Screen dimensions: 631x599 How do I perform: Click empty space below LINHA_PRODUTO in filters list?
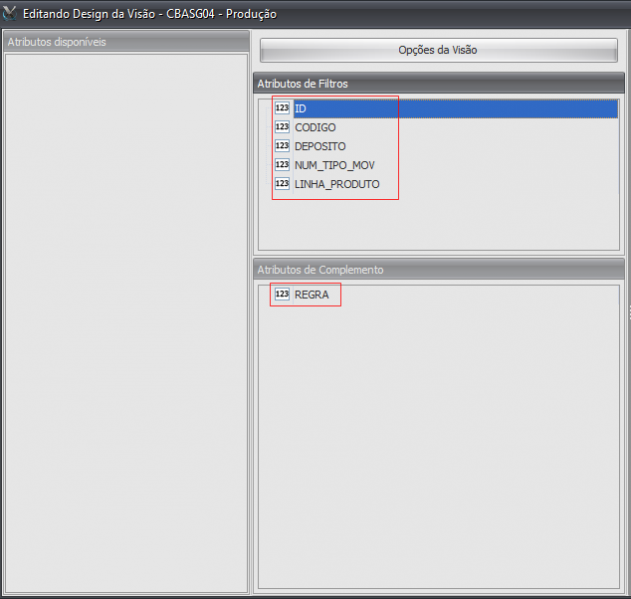(x=437, y=225)
